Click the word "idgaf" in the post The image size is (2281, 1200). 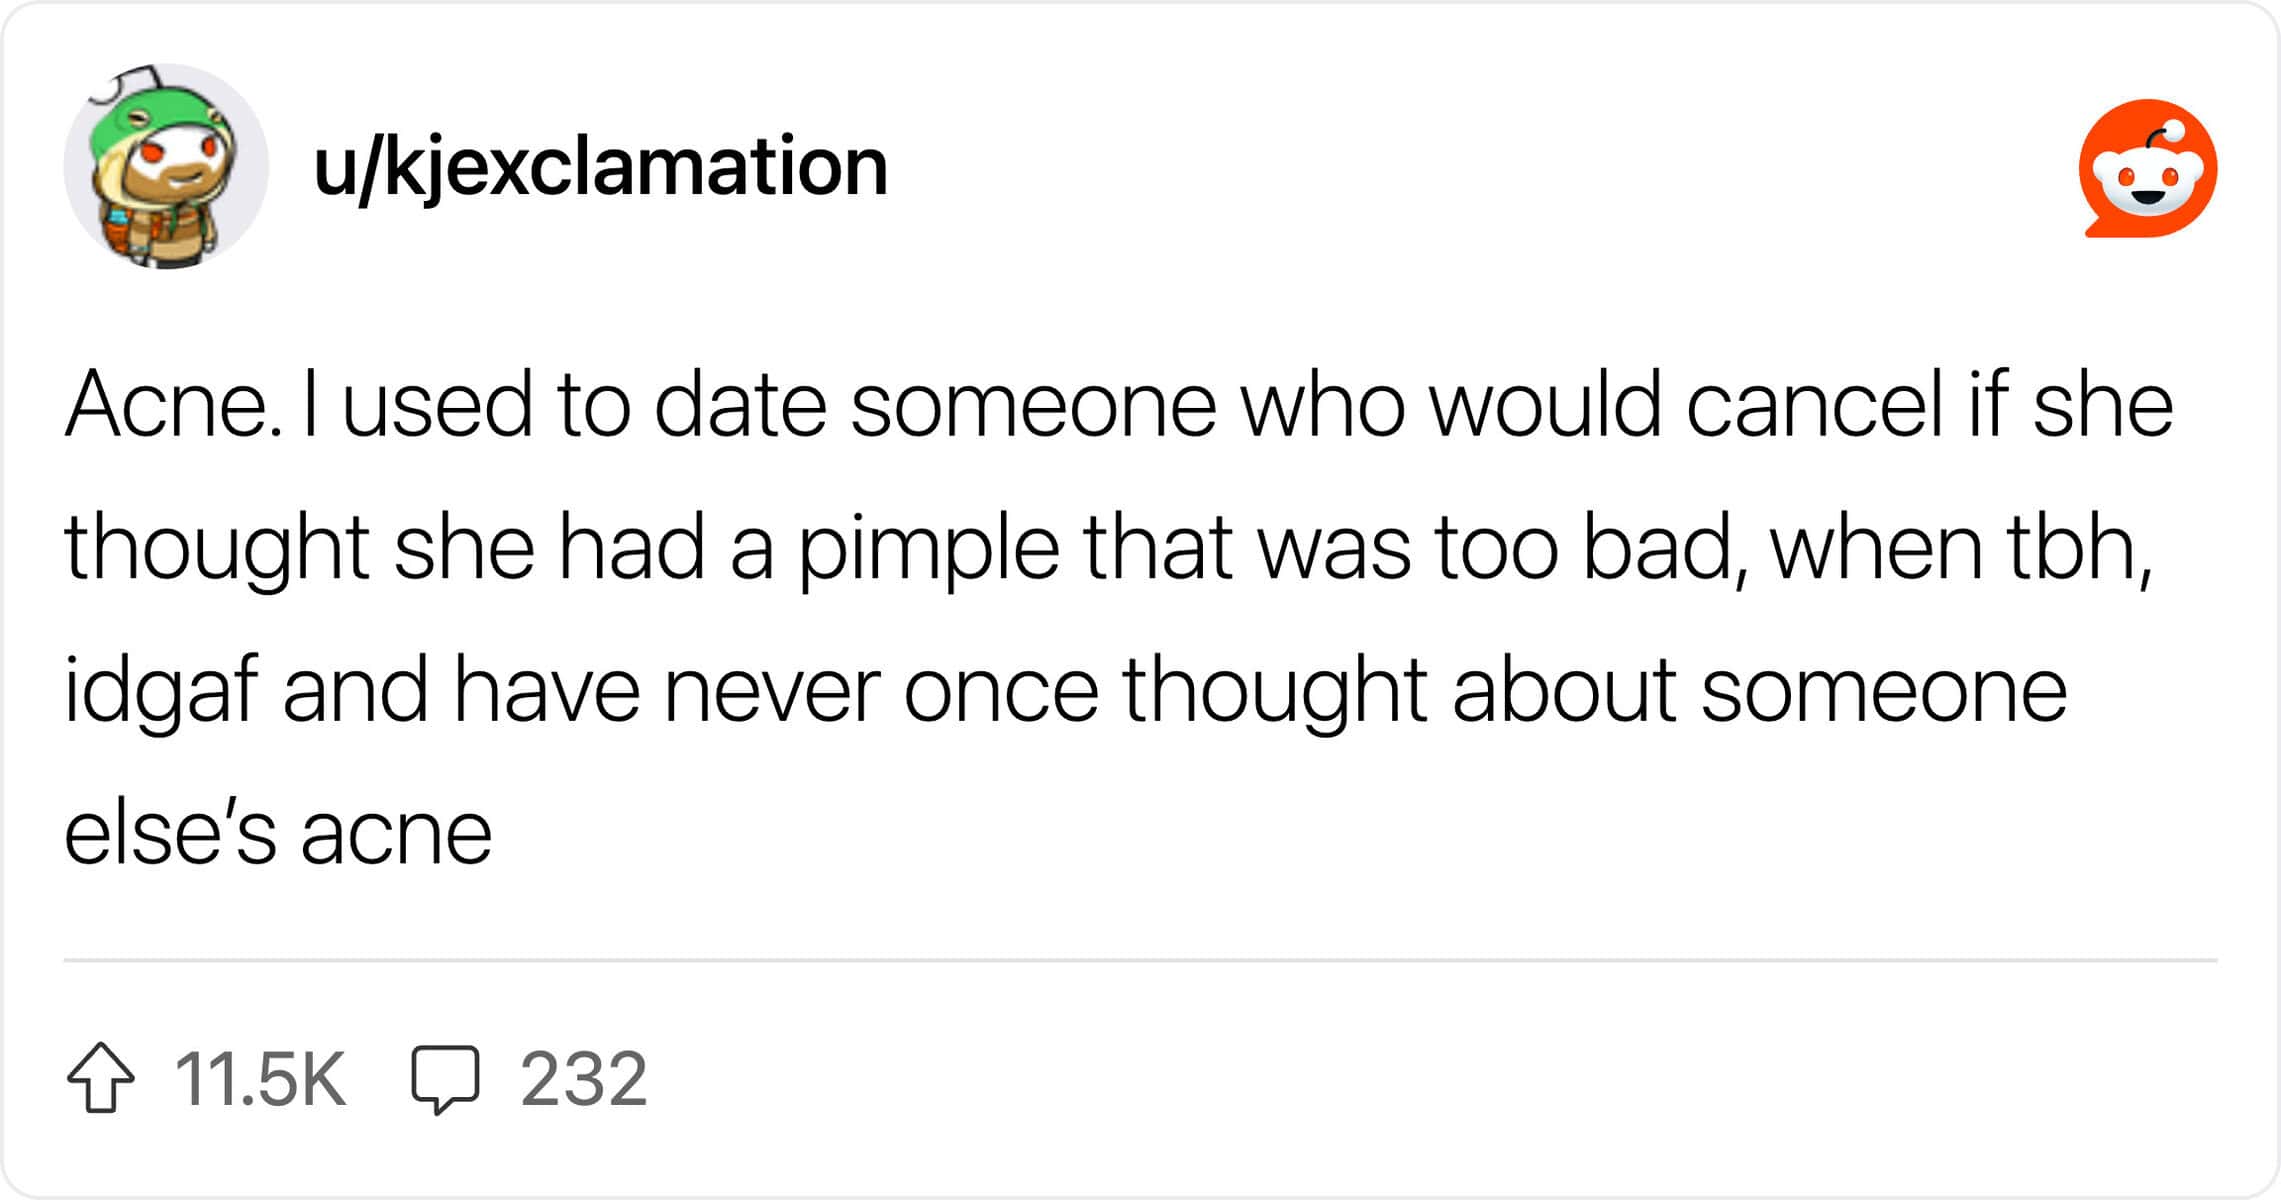(161, 692)
